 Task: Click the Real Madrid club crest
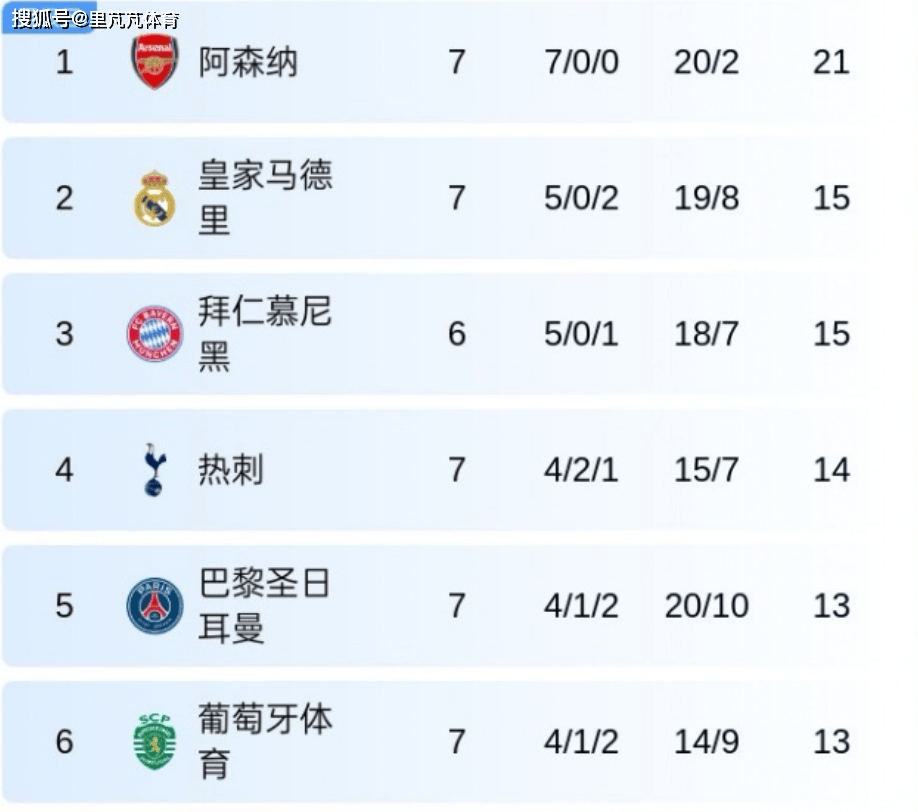click(x=154, y=198)
